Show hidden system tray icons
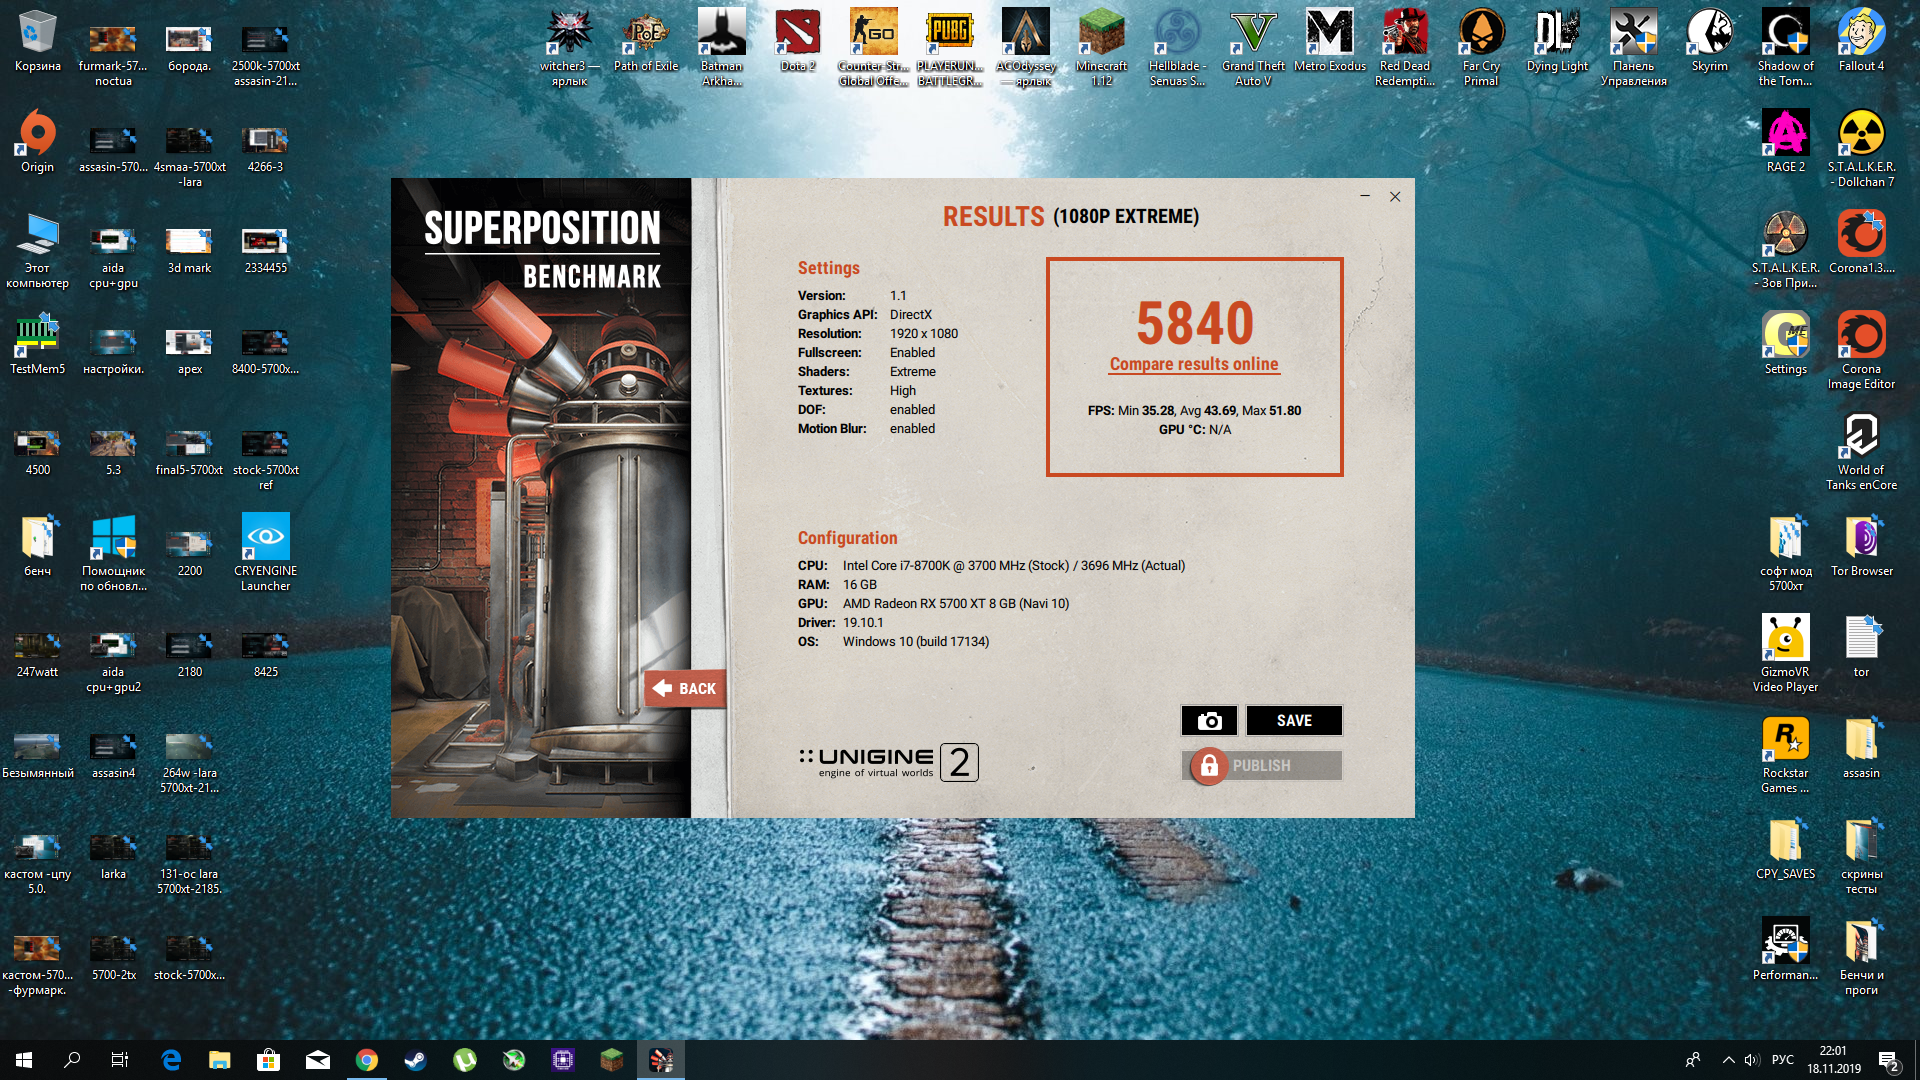This screenshot has height=1080, width=1920. pos(1728,1060)
